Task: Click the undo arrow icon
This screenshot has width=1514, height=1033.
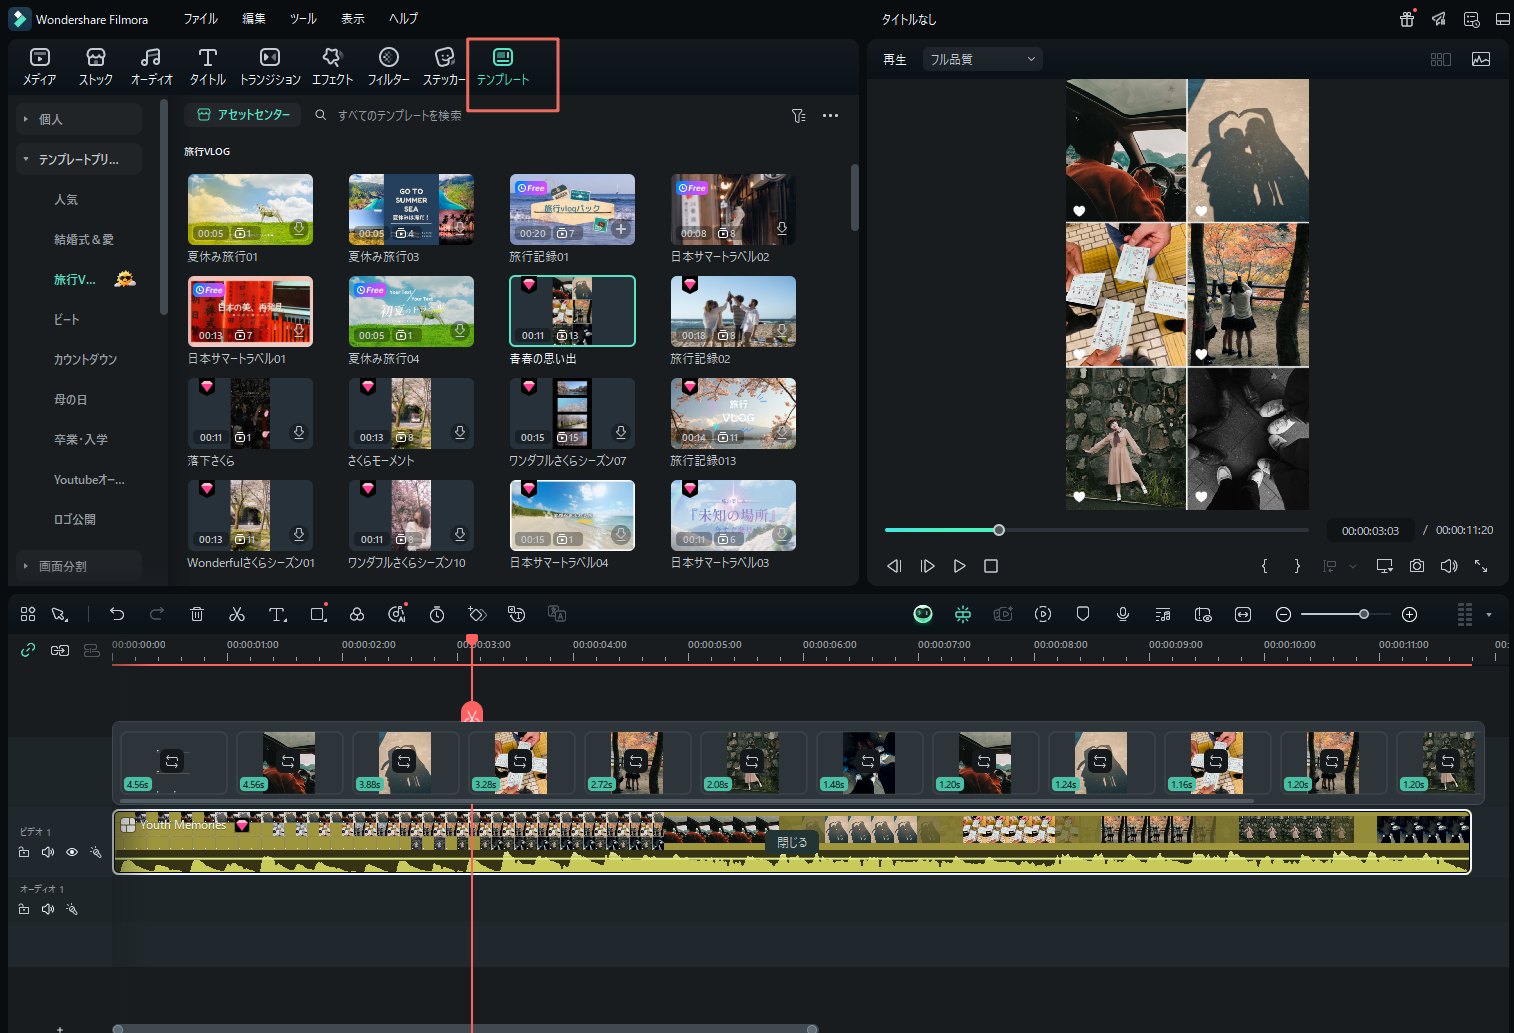Action: tap(117, 614)
